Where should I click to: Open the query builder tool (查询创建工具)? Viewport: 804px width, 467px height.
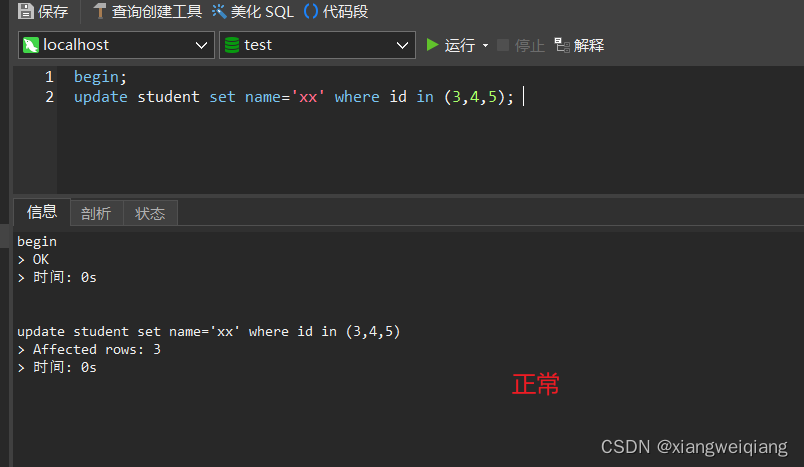pos(148,11)
